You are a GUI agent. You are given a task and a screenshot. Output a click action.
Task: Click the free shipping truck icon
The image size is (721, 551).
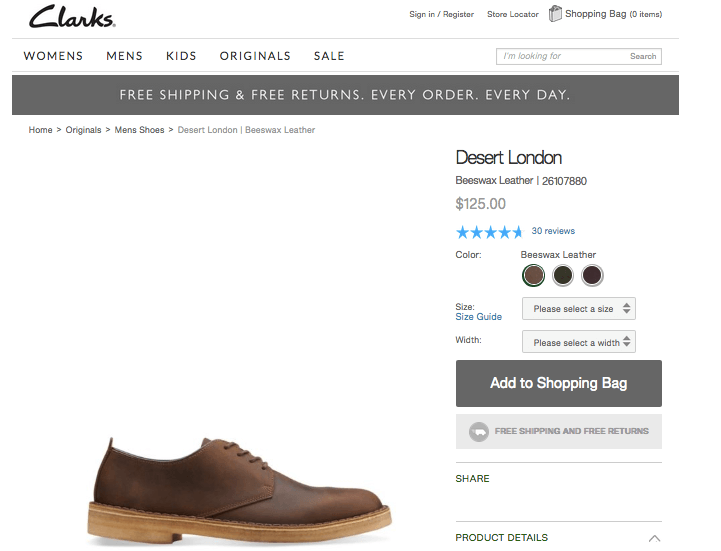(x=479, y=431)
